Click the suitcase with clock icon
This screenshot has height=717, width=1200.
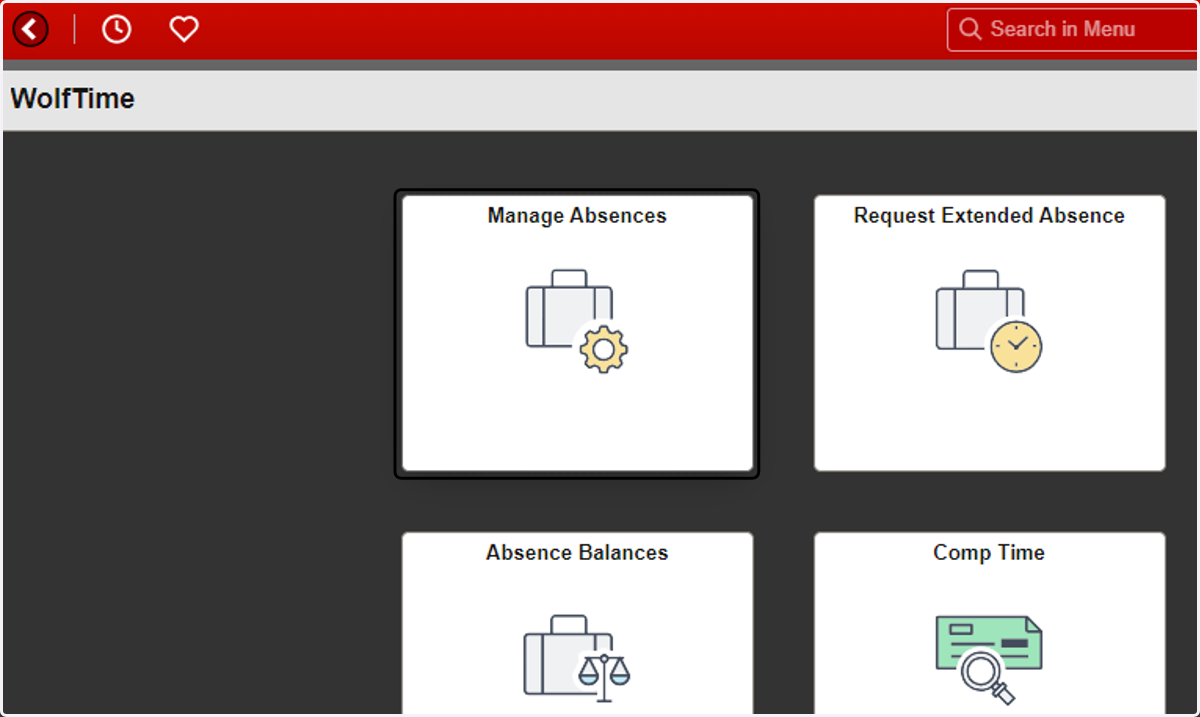click(989, 321)
